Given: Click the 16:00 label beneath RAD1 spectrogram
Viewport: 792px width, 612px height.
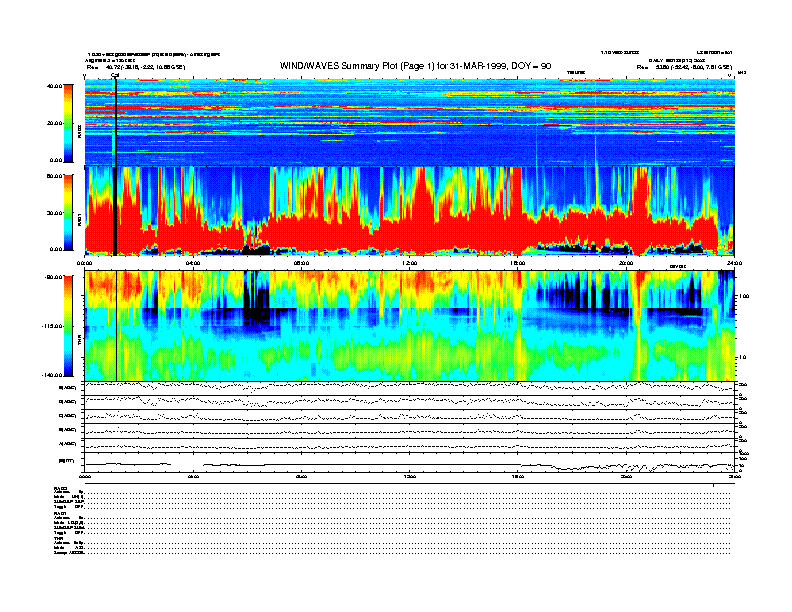Looking at the screenshot, I should pyautogui.click(x=518, y=263).
